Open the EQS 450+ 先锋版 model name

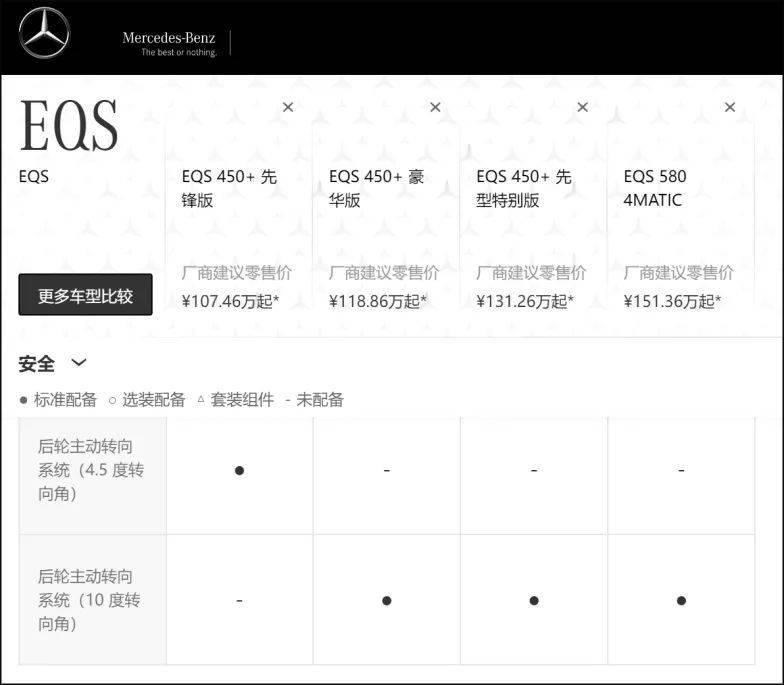coord(229,188)
